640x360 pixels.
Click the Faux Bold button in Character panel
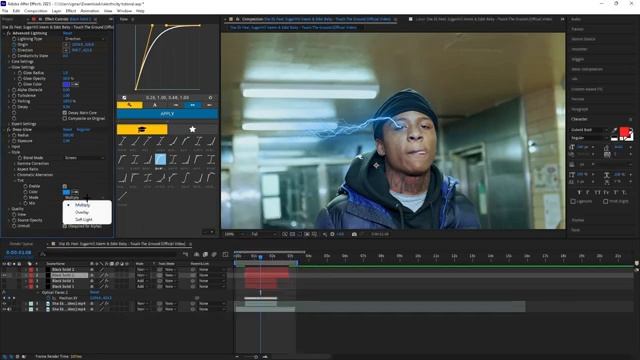pyautogui.click(x=579, y=192)
